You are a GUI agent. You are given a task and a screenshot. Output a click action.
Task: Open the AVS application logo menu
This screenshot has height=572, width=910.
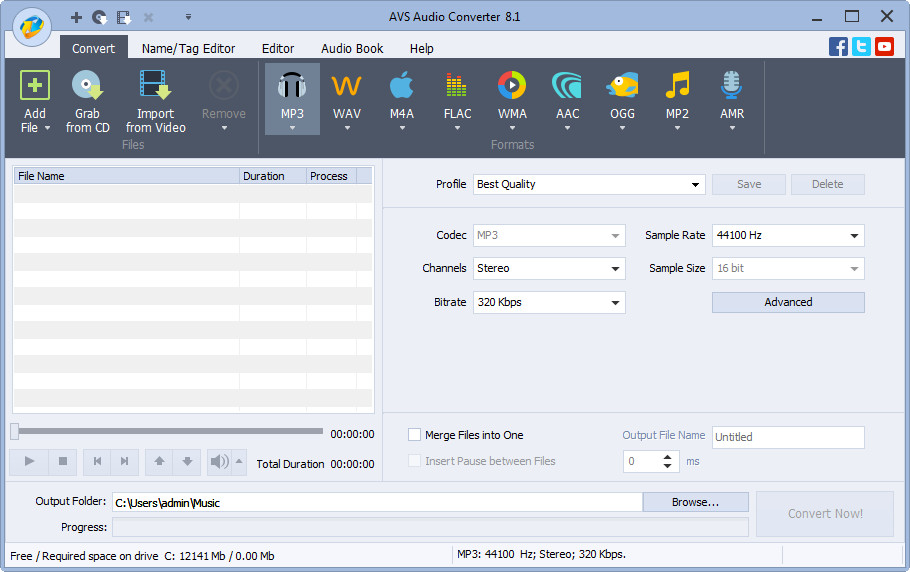point(32,27)
